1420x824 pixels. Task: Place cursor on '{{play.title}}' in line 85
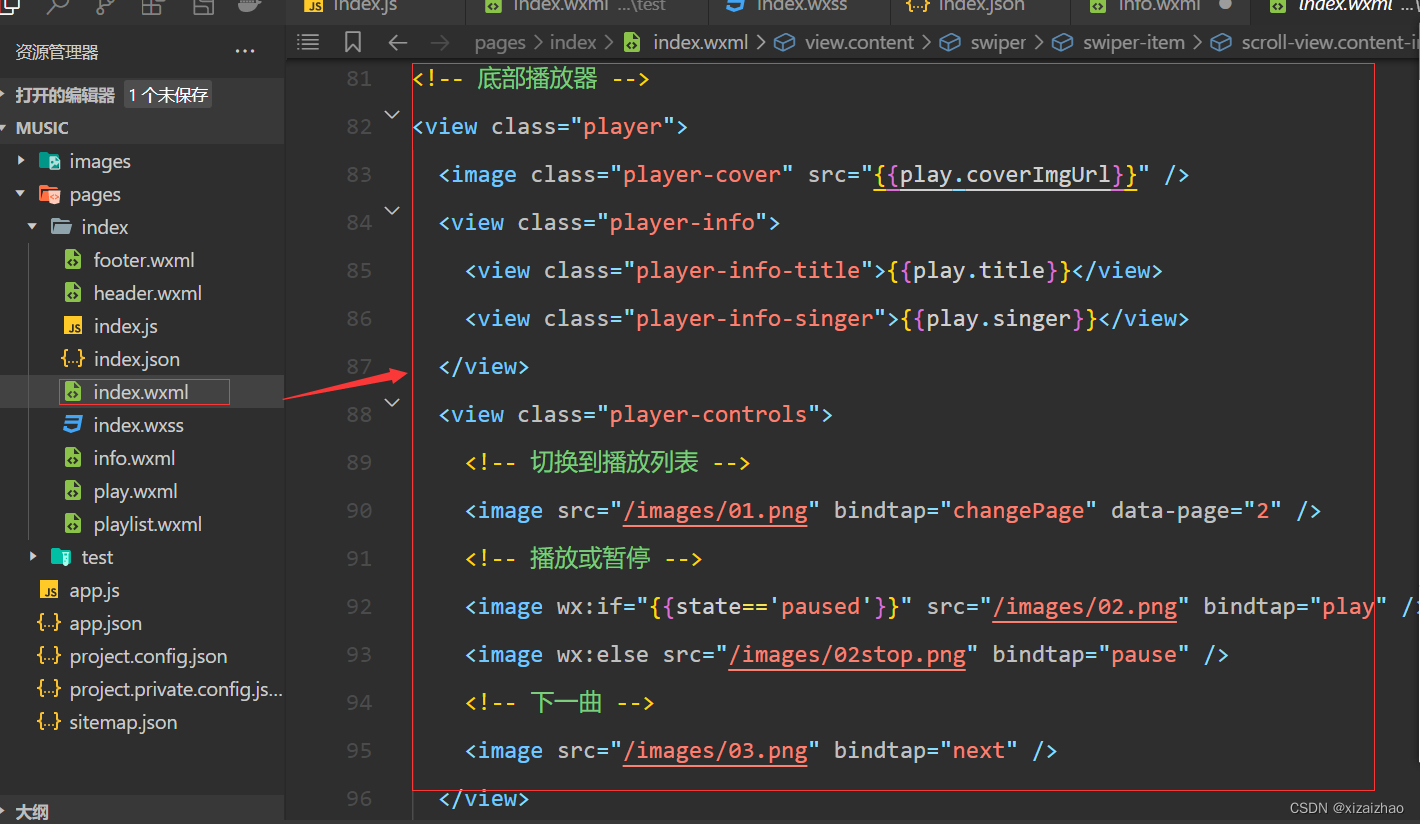(x=979, y=271)
